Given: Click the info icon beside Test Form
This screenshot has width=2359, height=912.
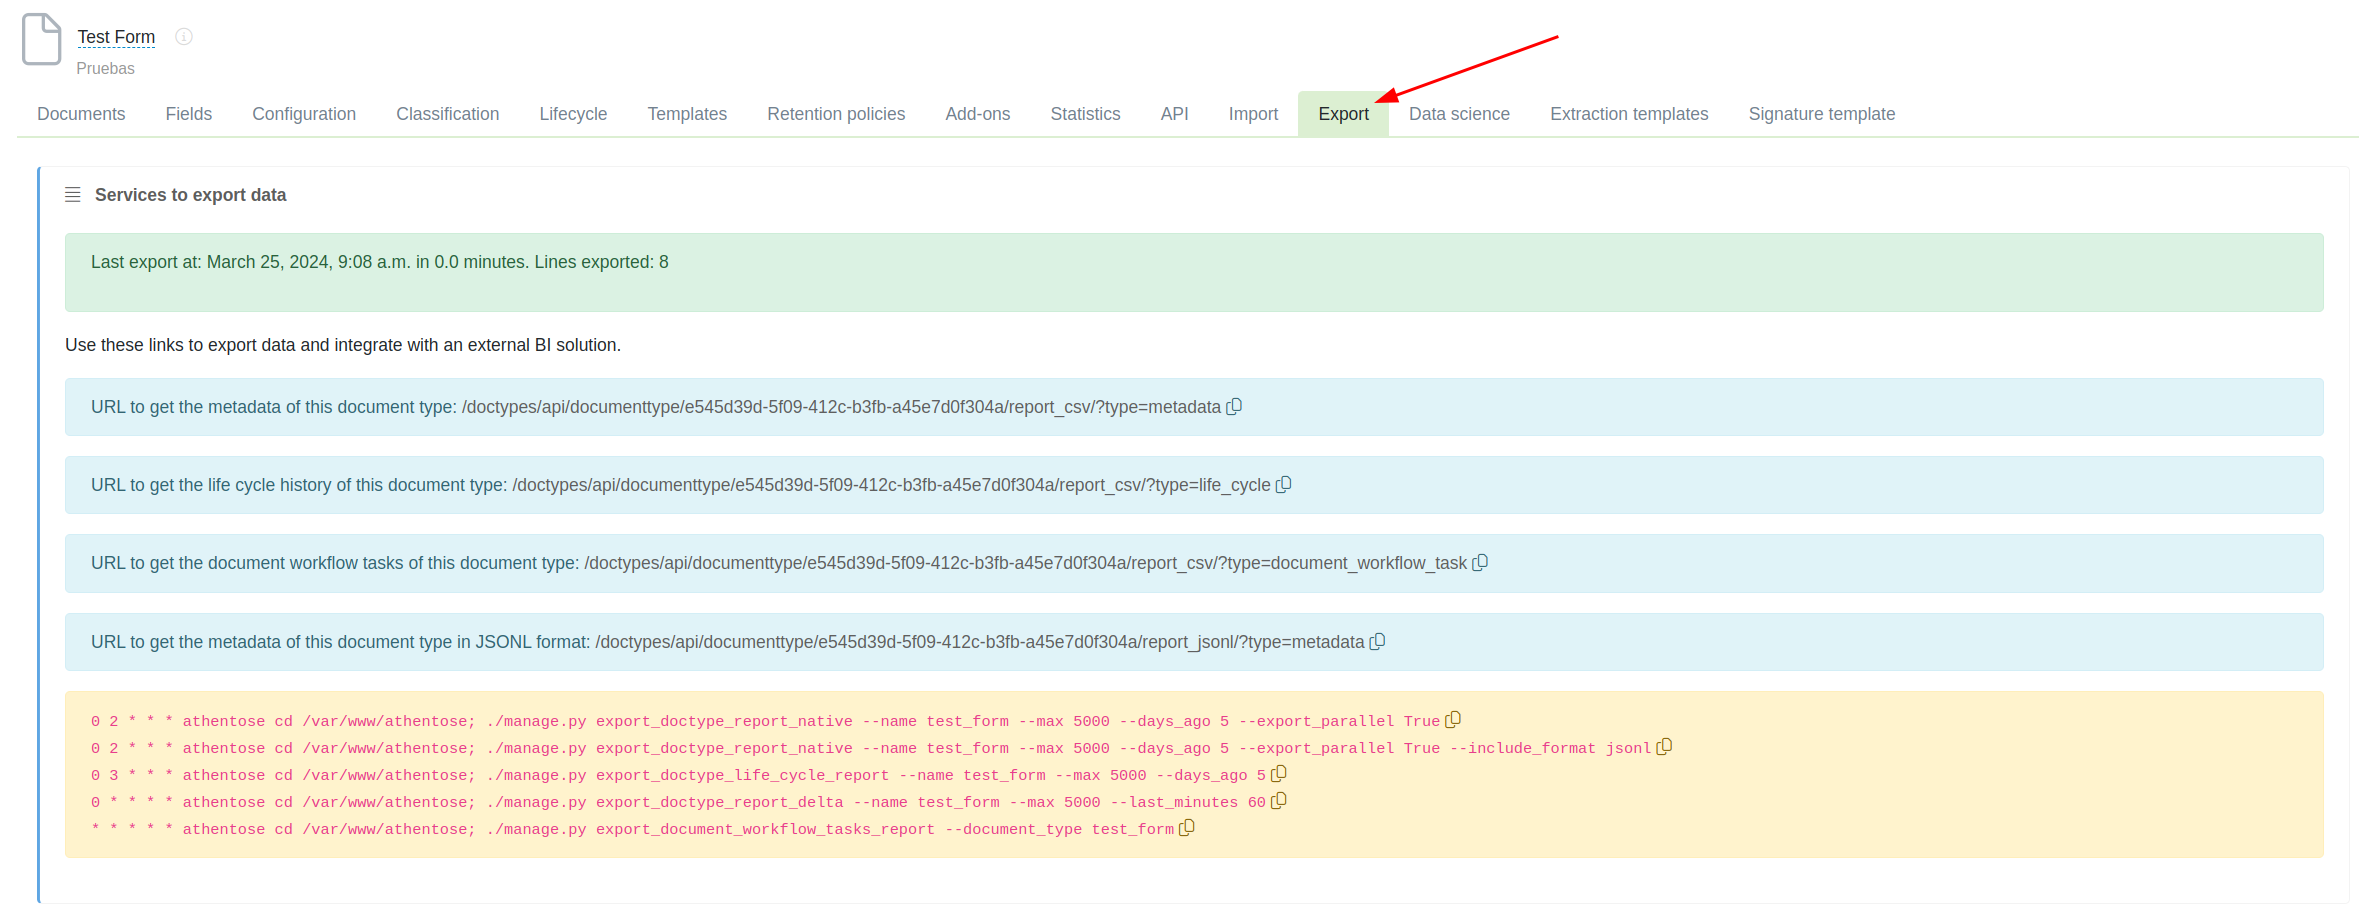Looking at the screenshot, I should point(184,37).
